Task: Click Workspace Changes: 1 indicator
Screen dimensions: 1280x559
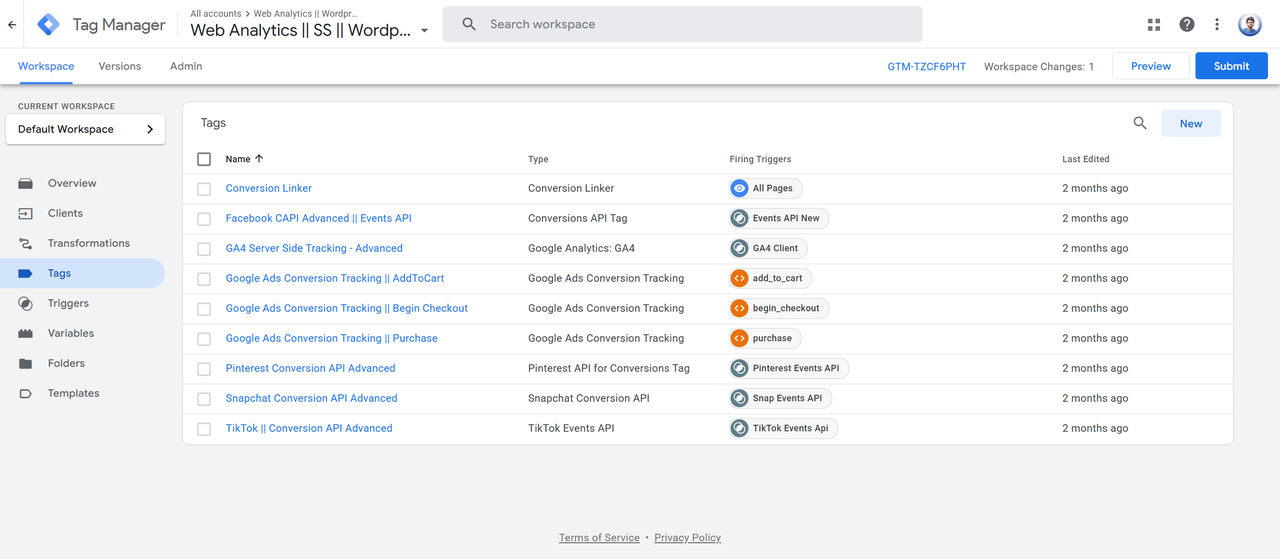Action: [1039, 66]
